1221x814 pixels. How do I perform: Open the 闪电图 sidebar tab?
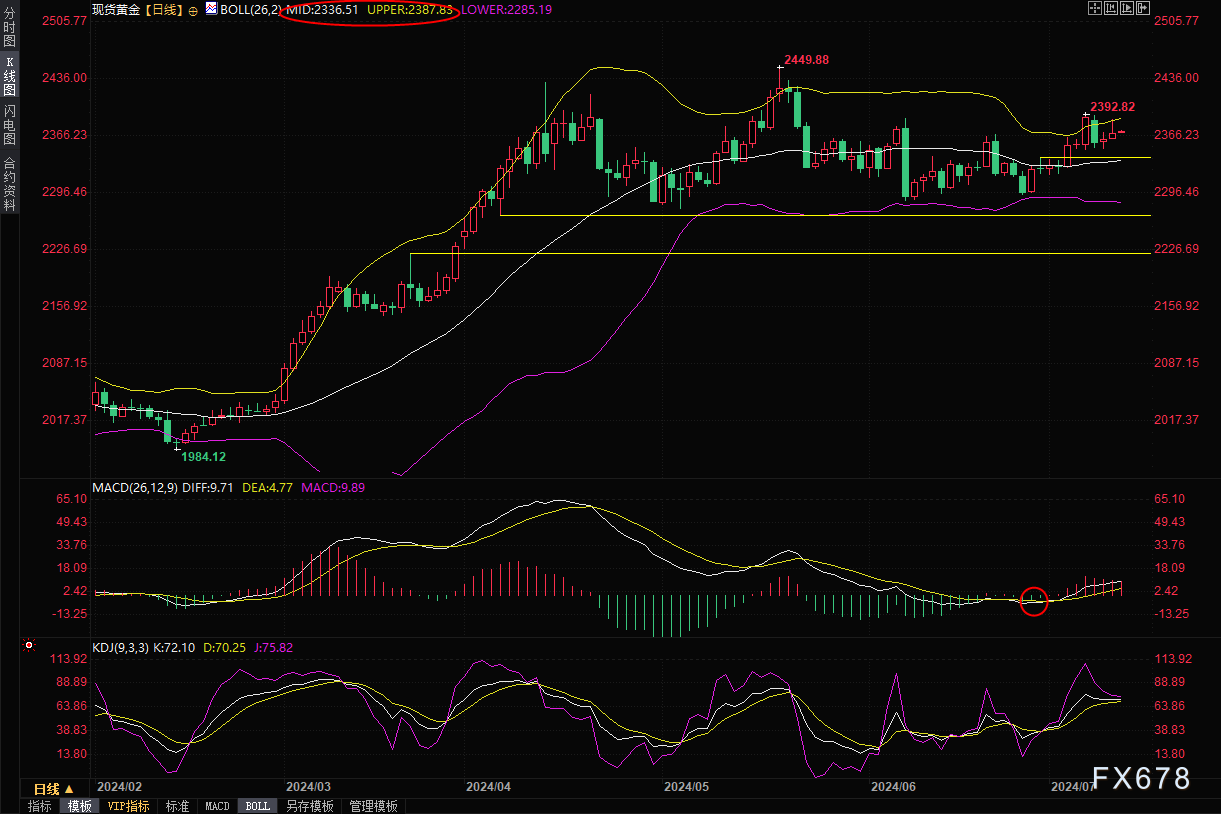point(9,125)
